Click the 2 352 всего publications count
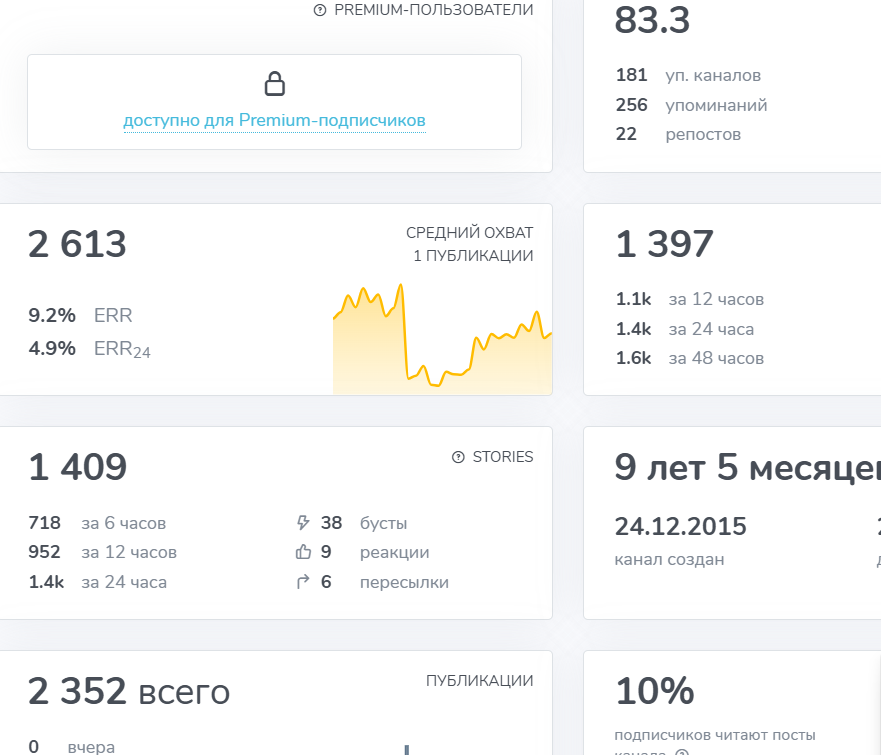Image resolution: width=881 pixels, height=755 pixels. 129,692
